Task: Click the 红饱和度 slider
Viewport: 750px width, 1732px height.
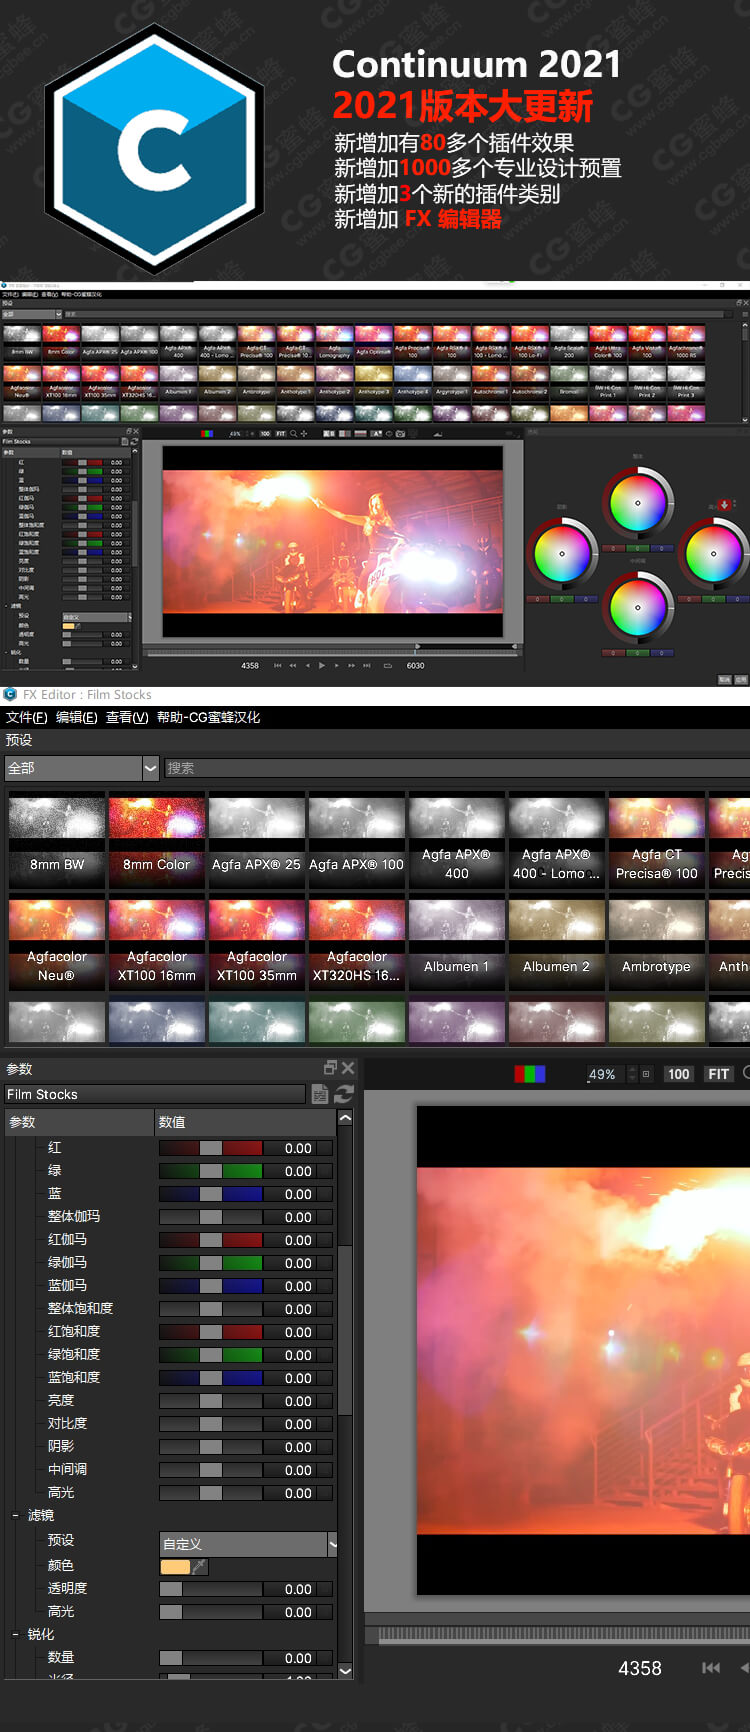Action: [x=211, y=1332]
